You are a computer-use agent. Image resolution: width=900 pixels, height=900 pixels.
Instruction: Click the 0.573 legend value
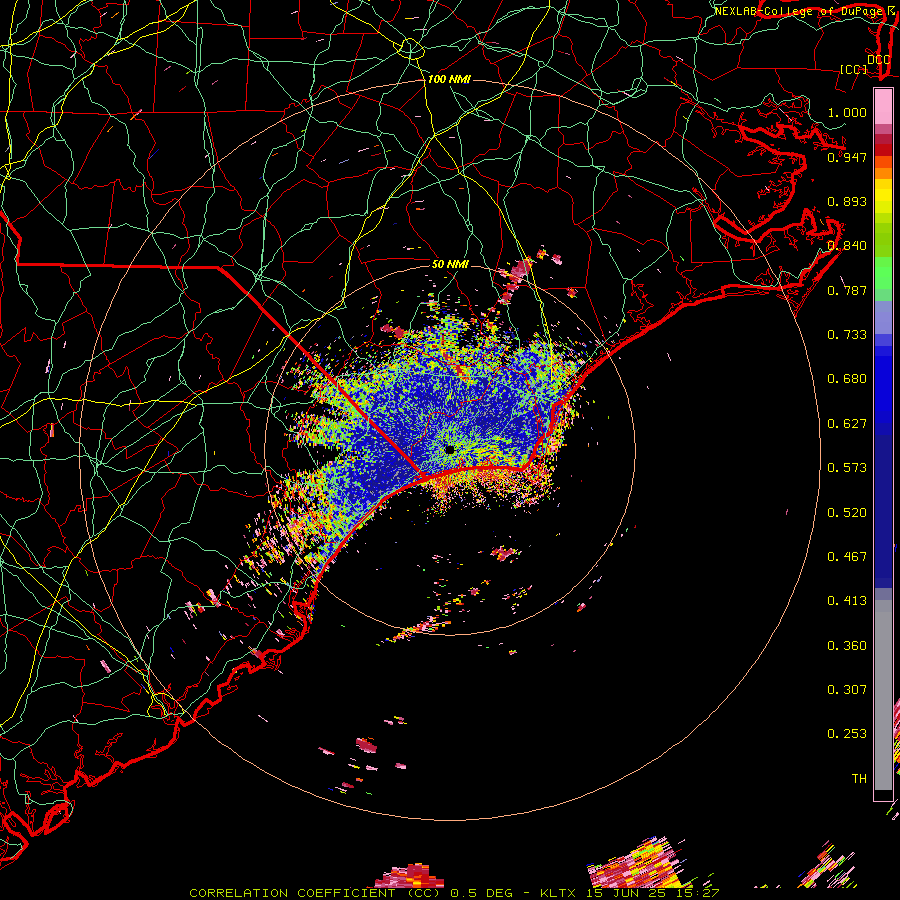(x=847, y=468)
